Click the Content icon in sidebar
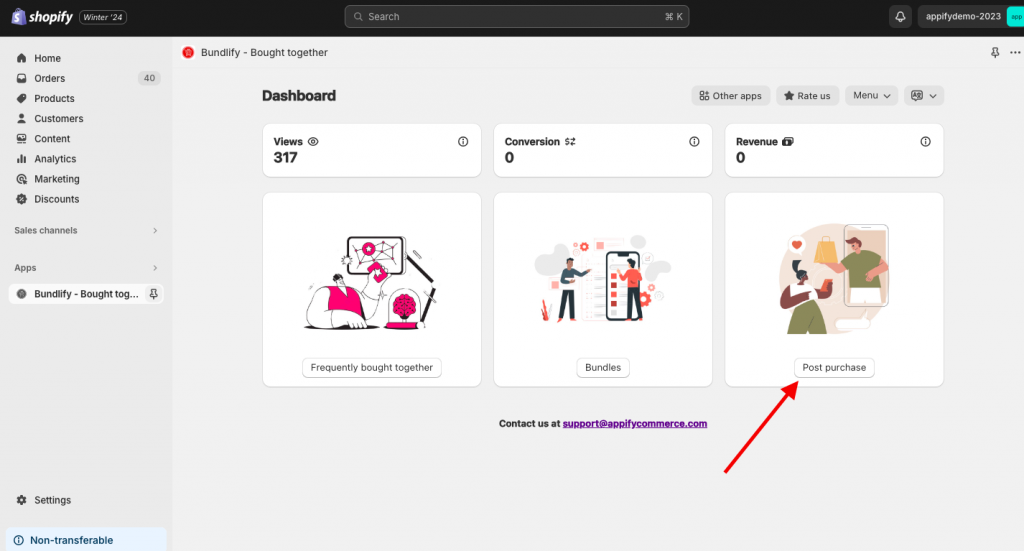This screenshot has height=551, width=1024. coord(22,139)
